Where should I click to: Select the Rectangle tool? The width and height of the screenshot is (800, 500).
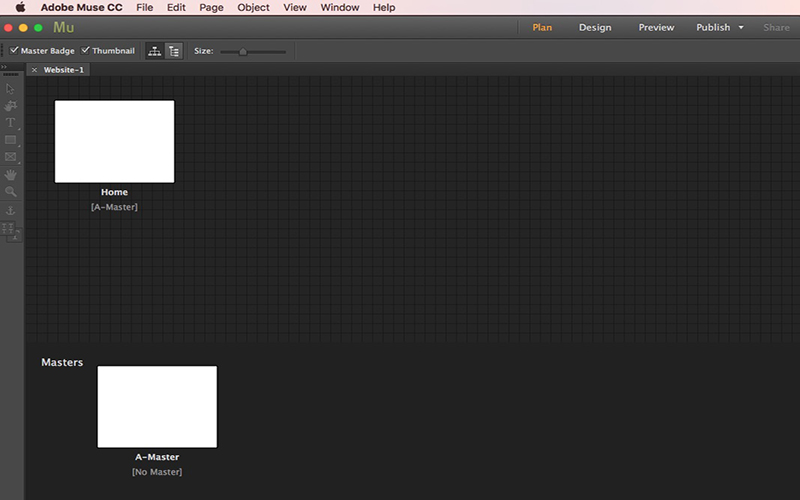[x=10, y=140]
